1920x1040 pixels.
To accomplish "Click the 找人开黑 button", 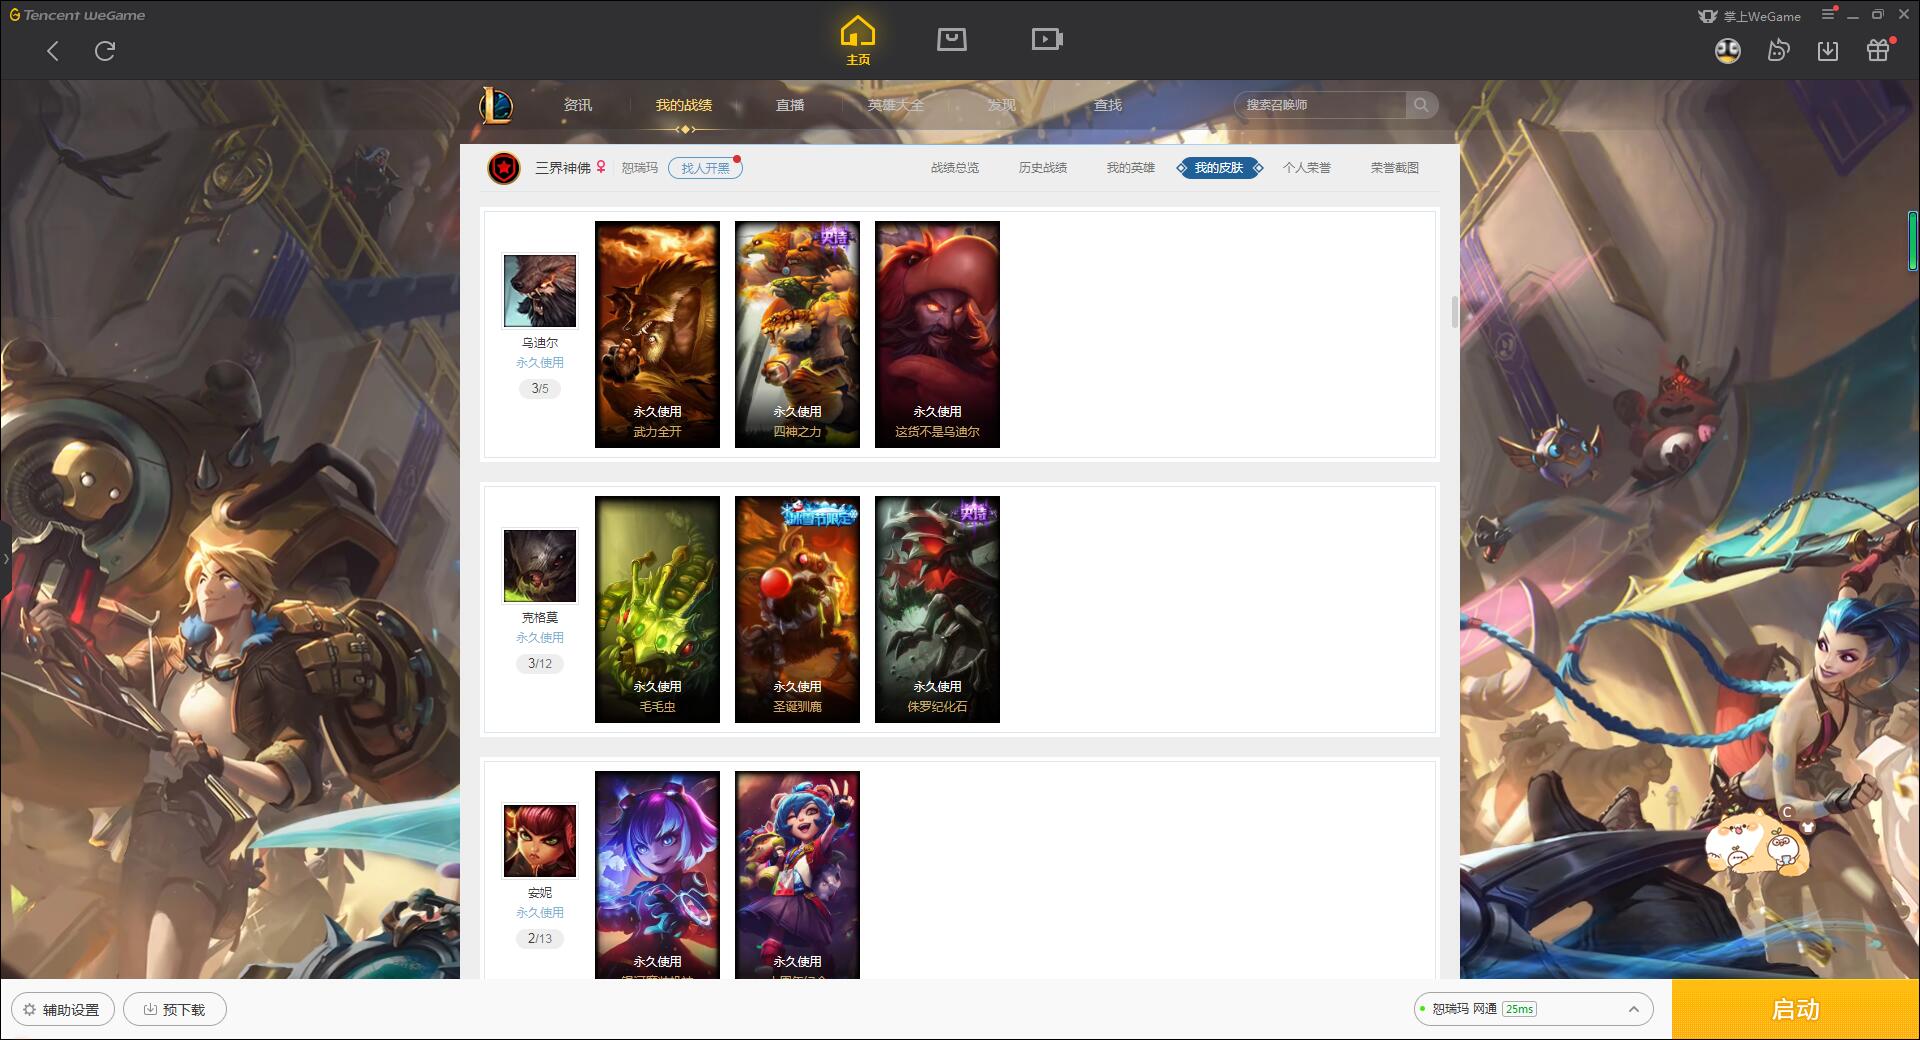I will click(705, 168).
